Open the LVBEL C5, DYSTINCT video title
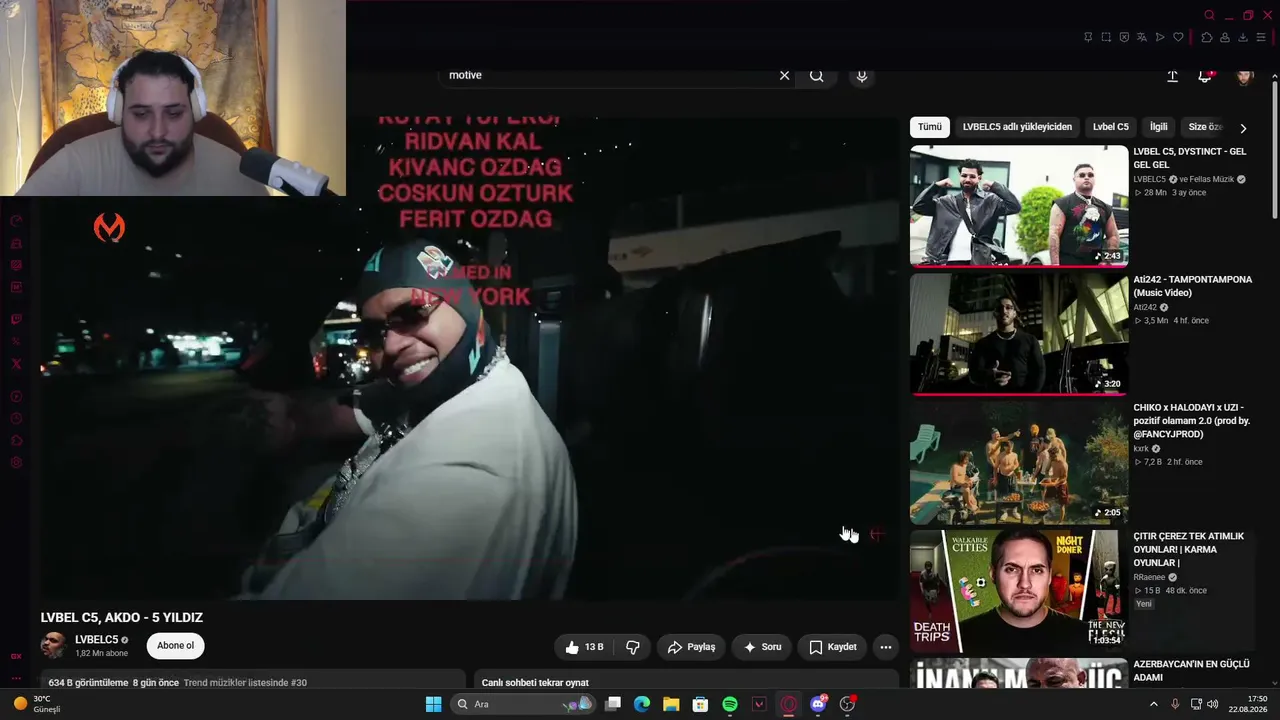Image resolution: width=1280 pixels, height=720 pixels. point(1190,158)
